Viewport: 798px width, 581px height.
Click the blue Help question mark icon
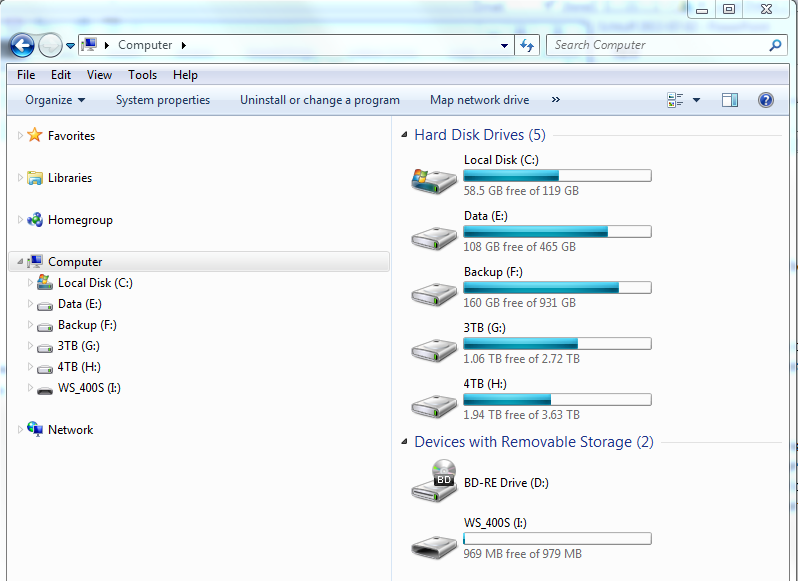765,100
